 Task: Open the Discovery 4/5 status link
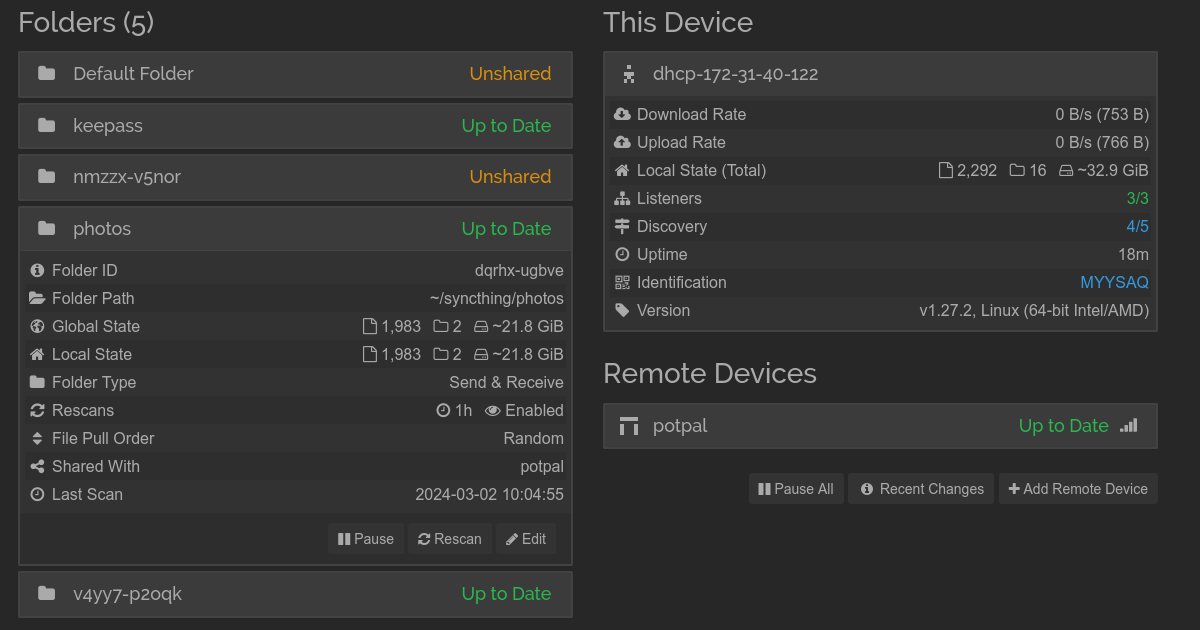tap(1137, 227)
